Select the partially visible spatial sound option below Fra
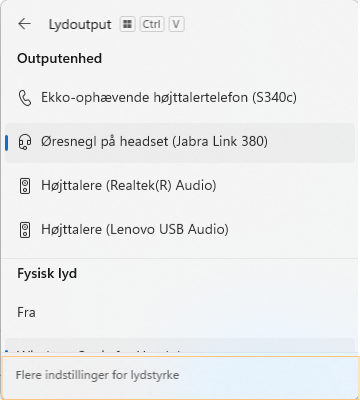This screenshot has height=400, width=360. click(x=180, y=347)
